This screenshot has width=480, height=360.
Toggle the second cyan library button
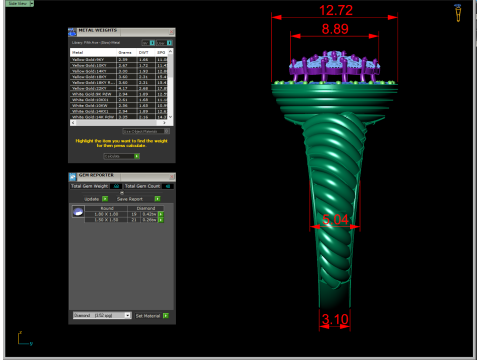click(169, 43)
